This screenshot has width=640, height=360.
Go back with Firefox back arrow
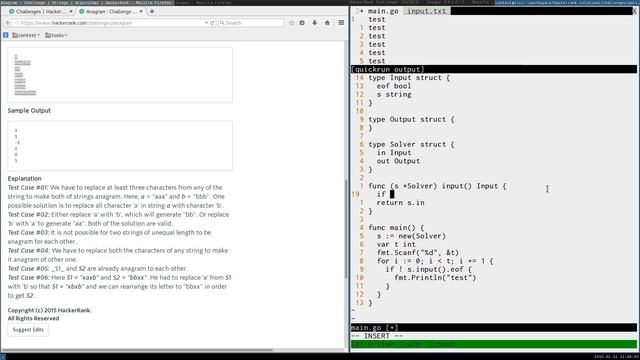(x=8, y=23)
